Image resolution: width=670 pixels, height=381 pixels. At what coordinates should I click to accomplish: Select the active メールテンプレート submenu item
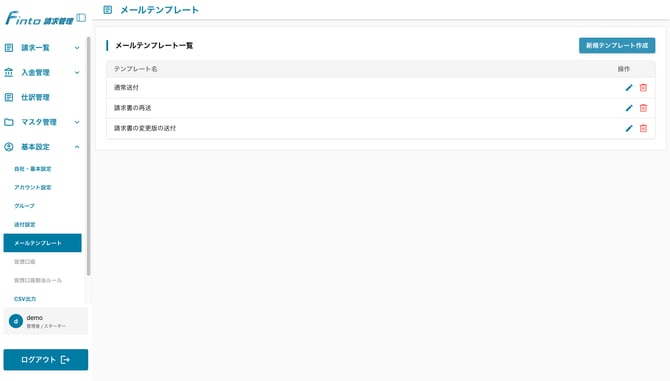pyautogui.click(x=42, y=243)
